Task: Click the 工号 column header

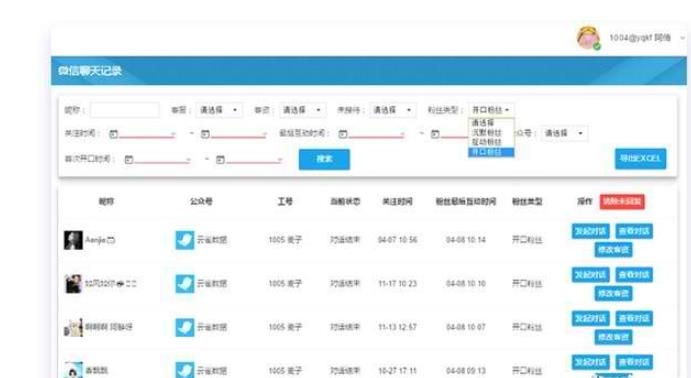Action: 285,202
